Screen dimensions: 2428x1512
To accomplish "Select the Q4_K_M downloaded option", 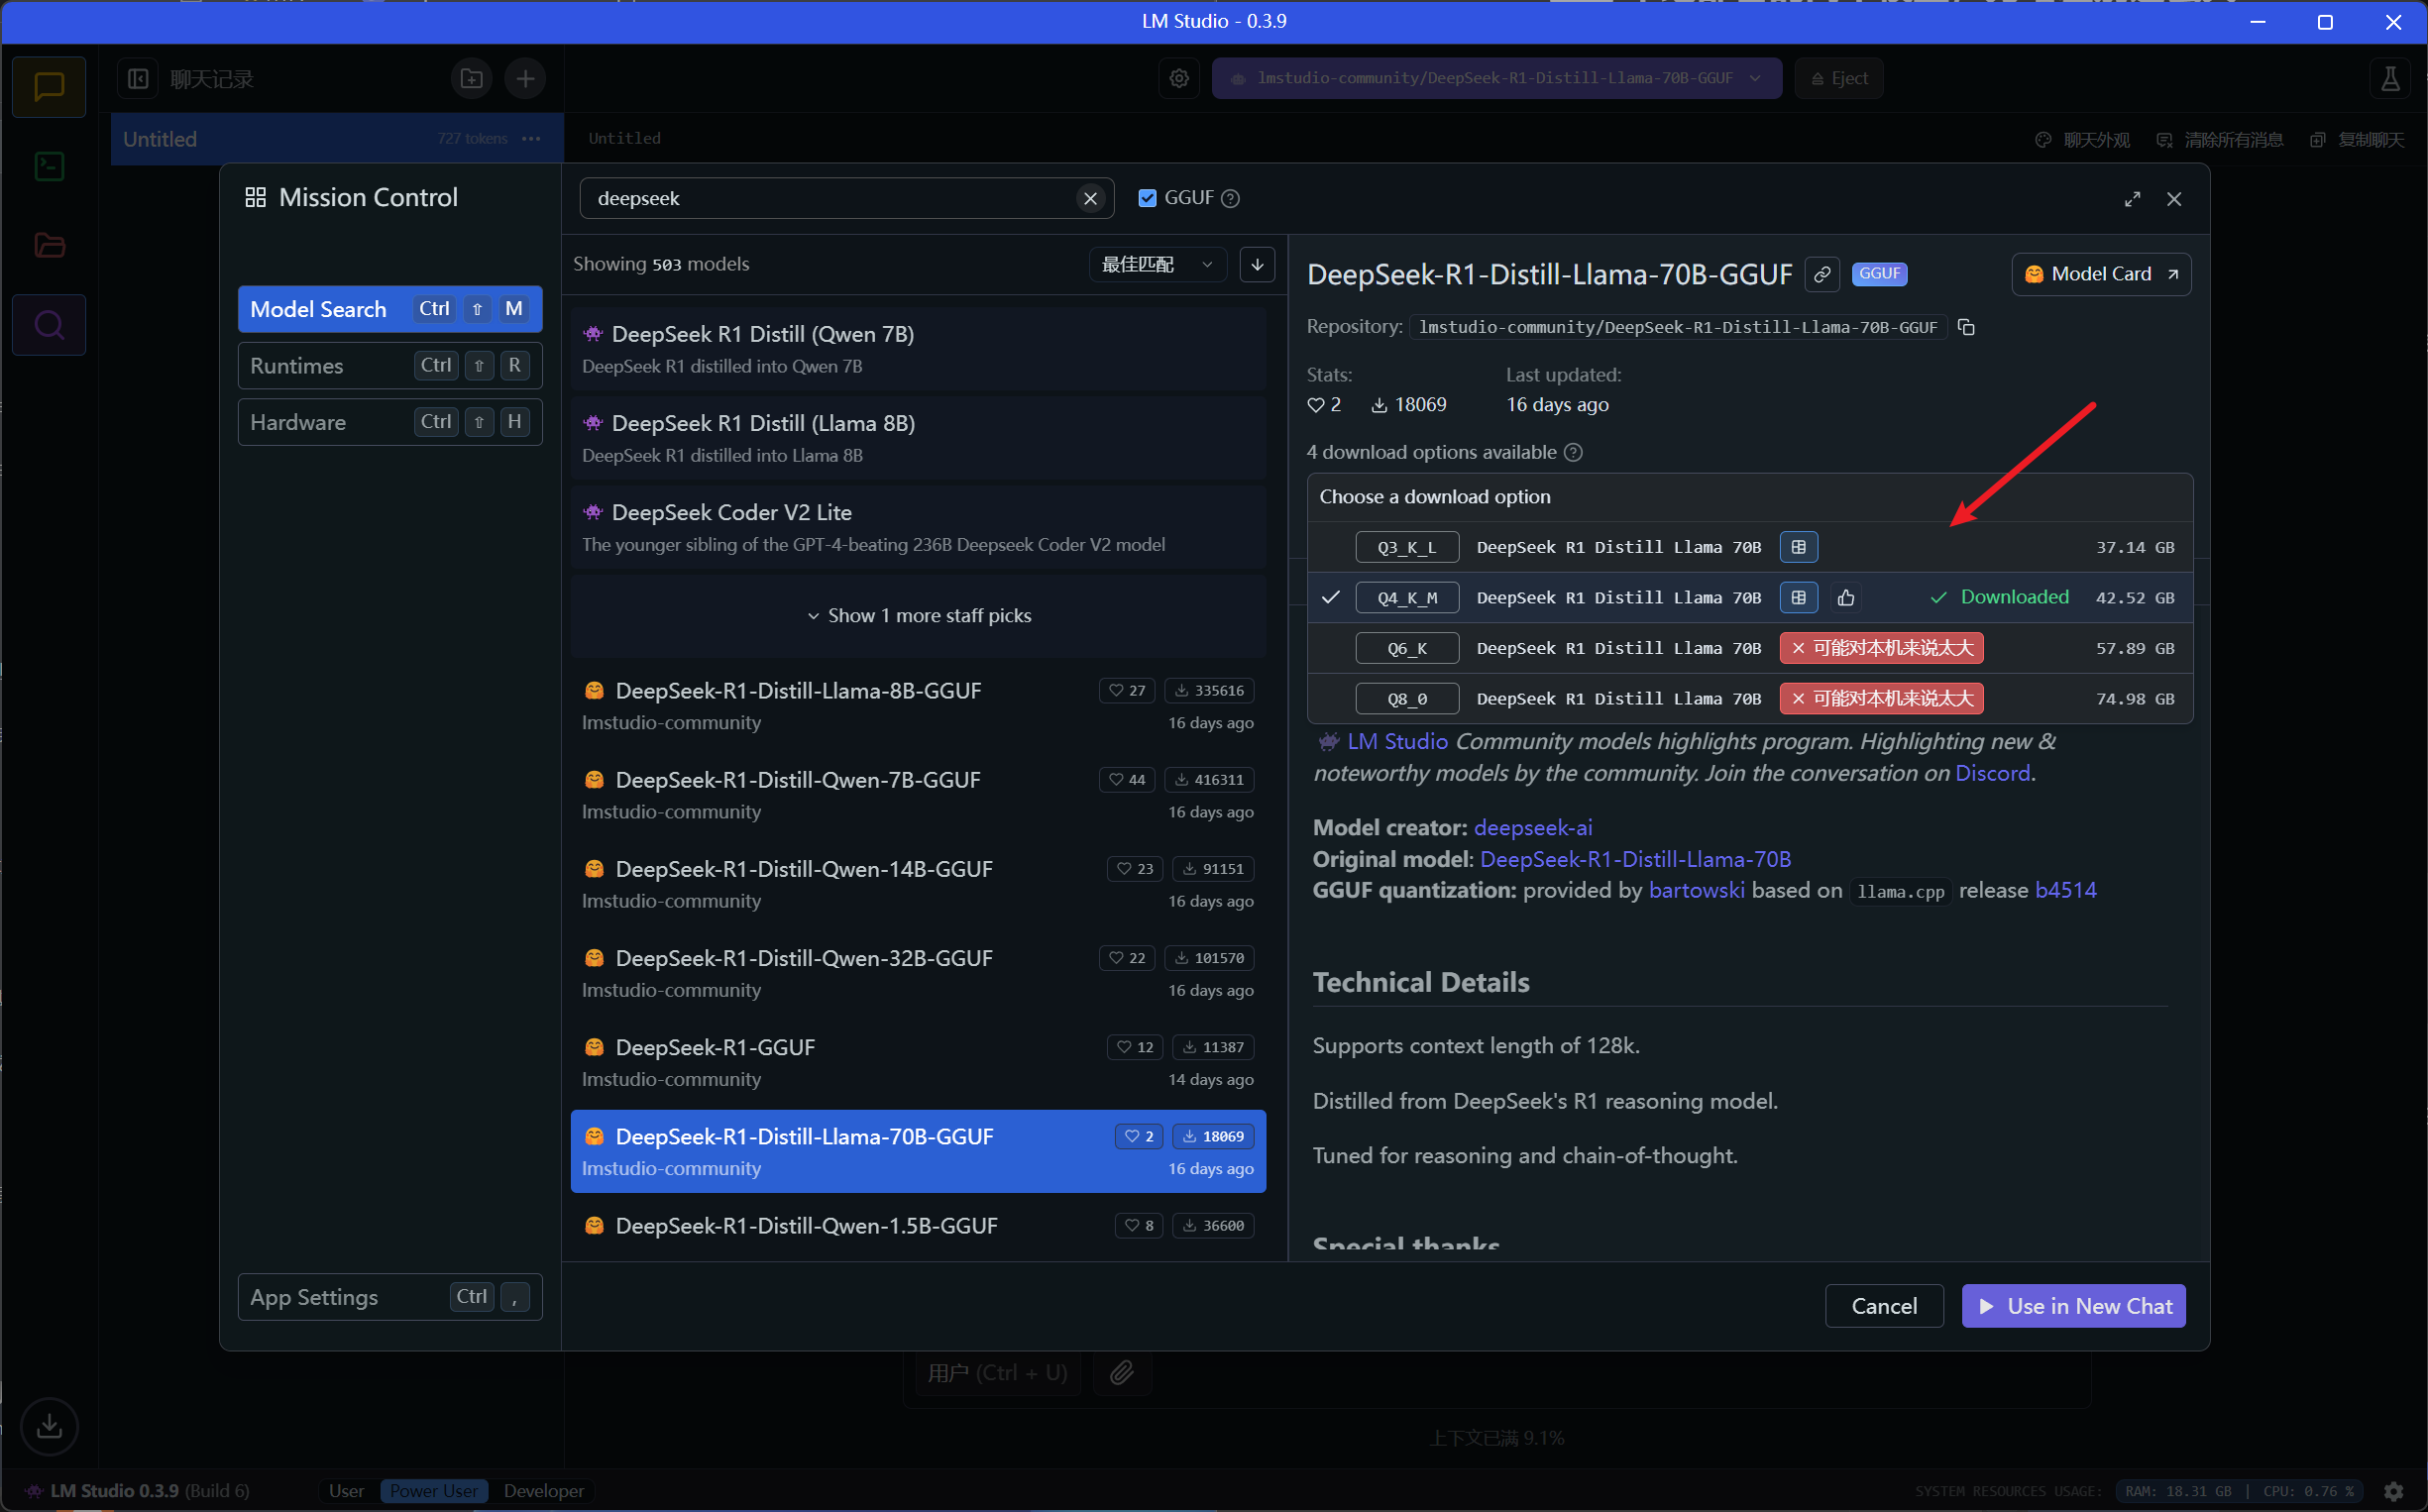I will click(1749, 597).
